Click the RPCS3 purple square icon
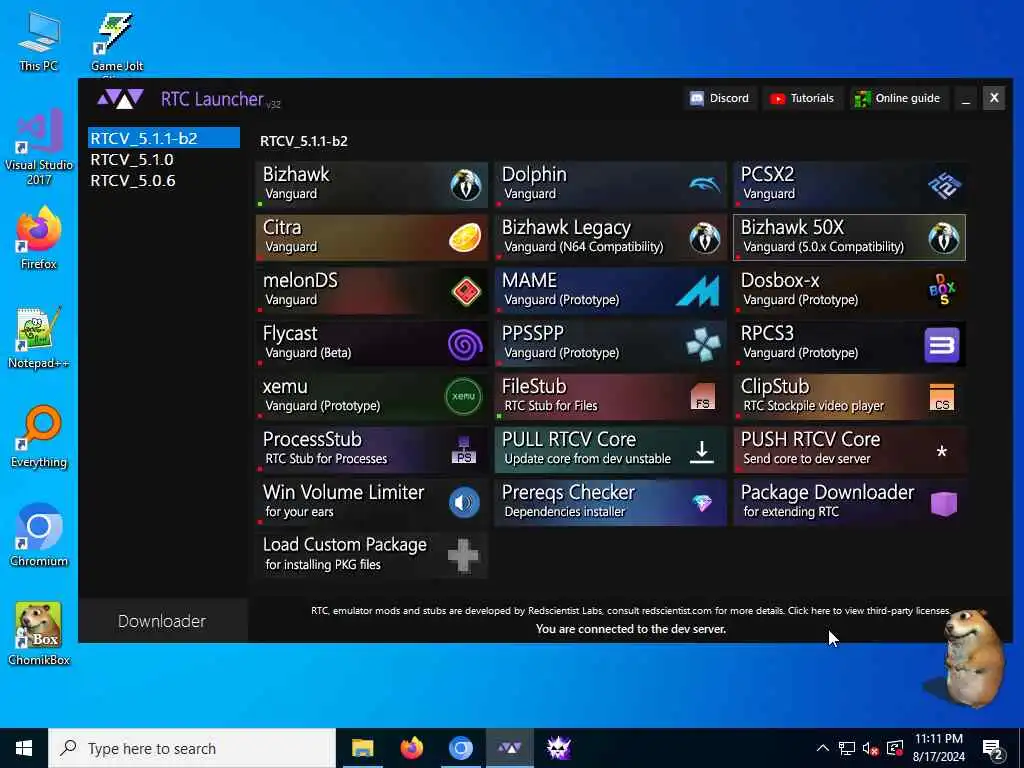The height and width of the screenshot is (768, 1024). [942, 344]
